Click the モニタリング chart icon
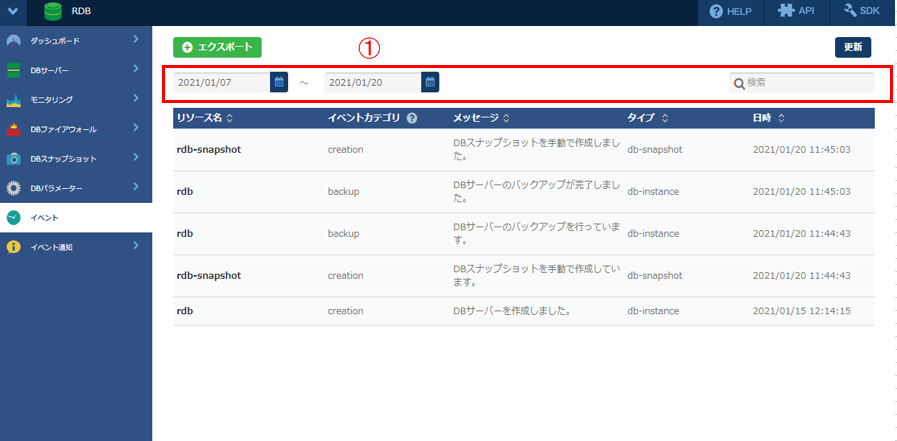 [13, 100]
